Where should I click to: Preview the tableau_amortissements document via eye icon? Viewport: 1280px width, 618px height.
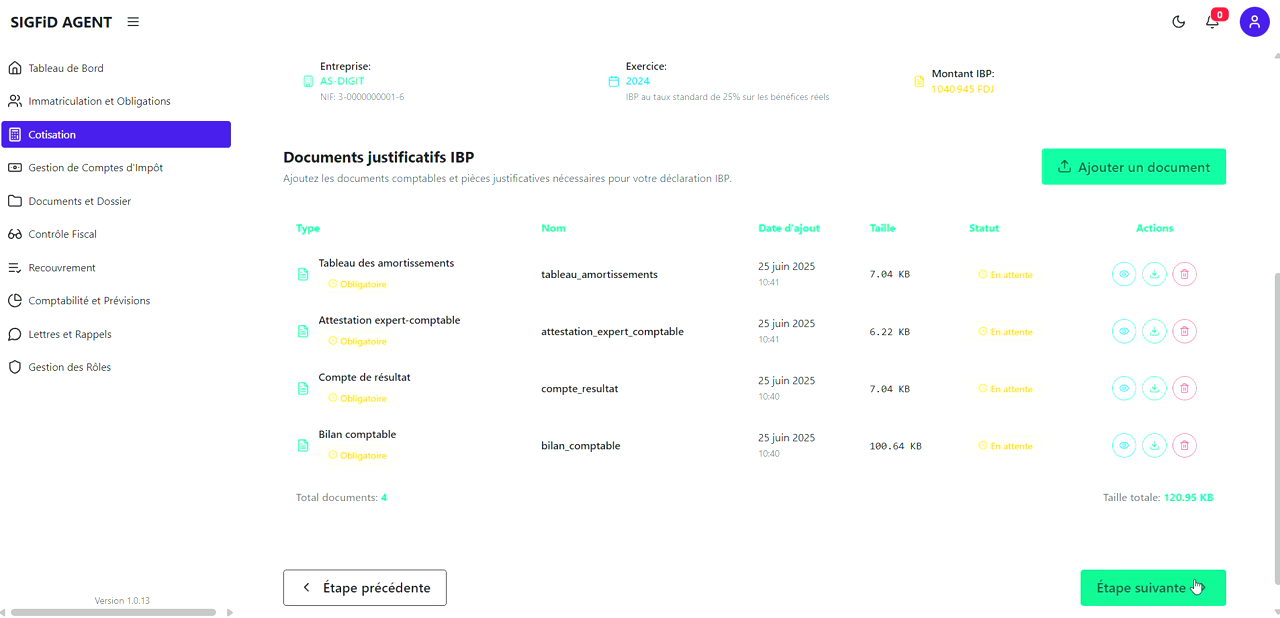tap(1124, 274)
